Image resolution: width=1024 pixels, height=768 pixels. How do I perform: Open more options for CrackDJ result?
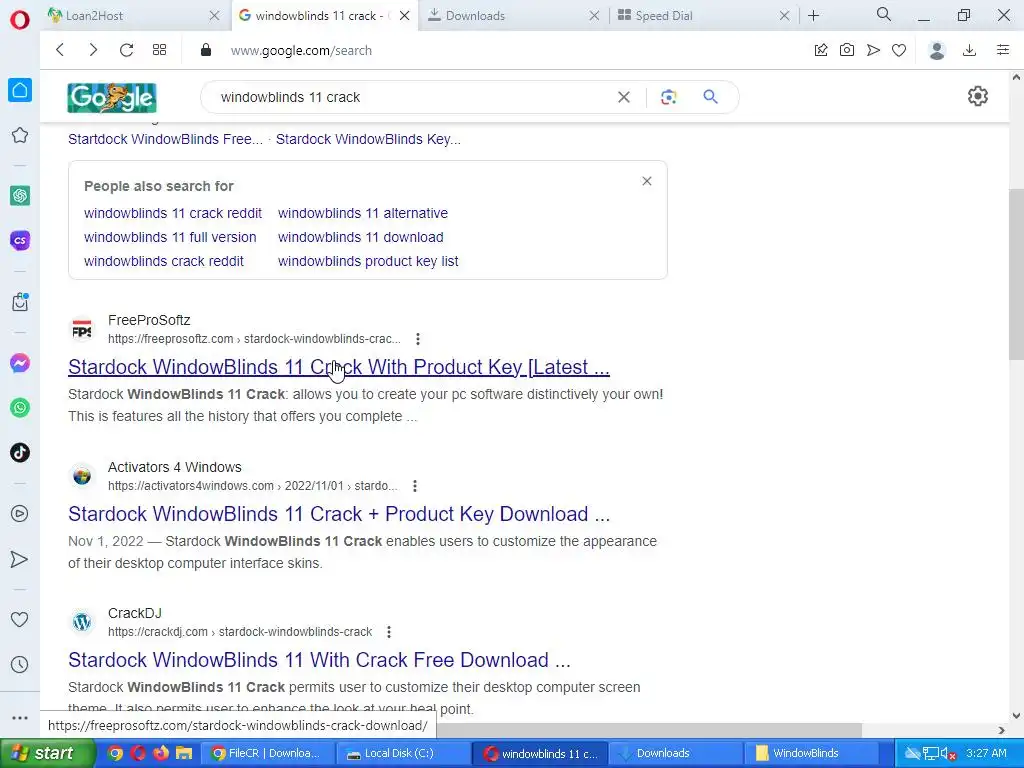pos(389,632)
